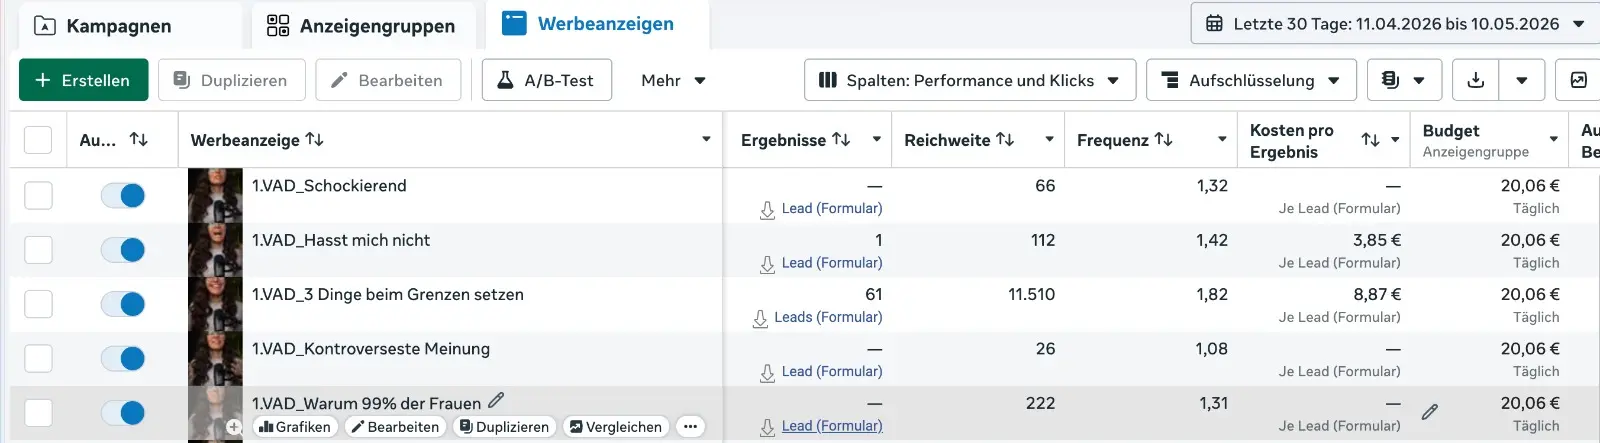Open ad name 1.VAD_3 Dinge beim Grenzen setzen
This screenshot has height=443, width=1600.
click(x=388, y=295)
